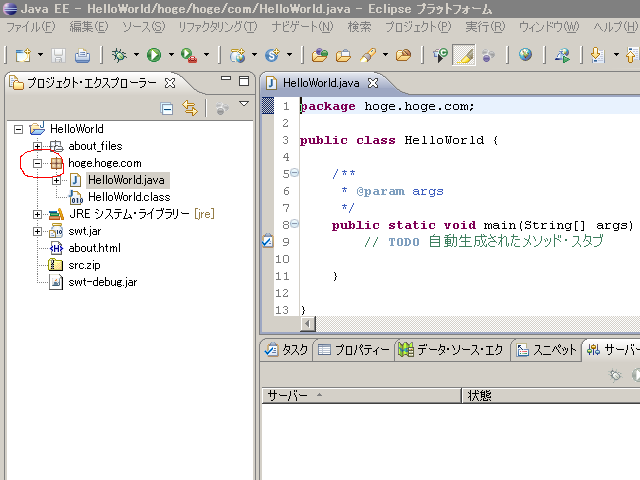
Task: Expand the swt.jar node
Action: (37, 231)
